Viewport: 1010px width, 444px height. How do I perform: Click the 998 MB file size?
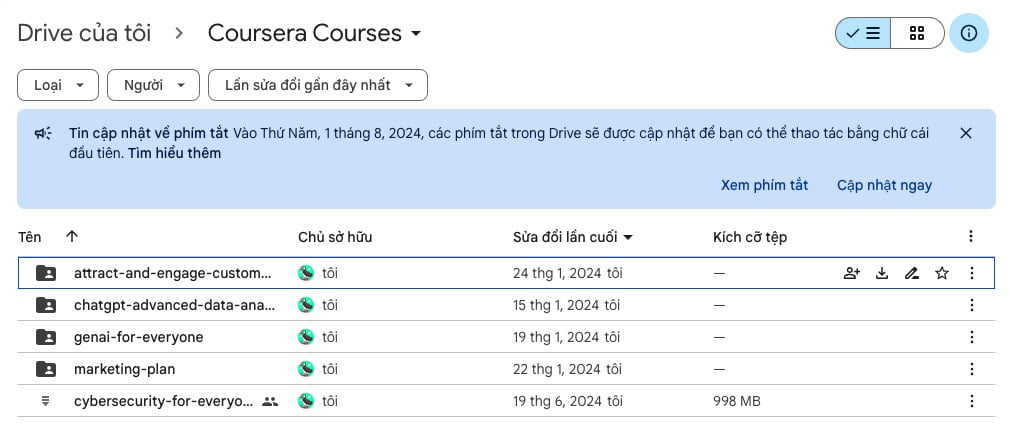tap(737, 401)
